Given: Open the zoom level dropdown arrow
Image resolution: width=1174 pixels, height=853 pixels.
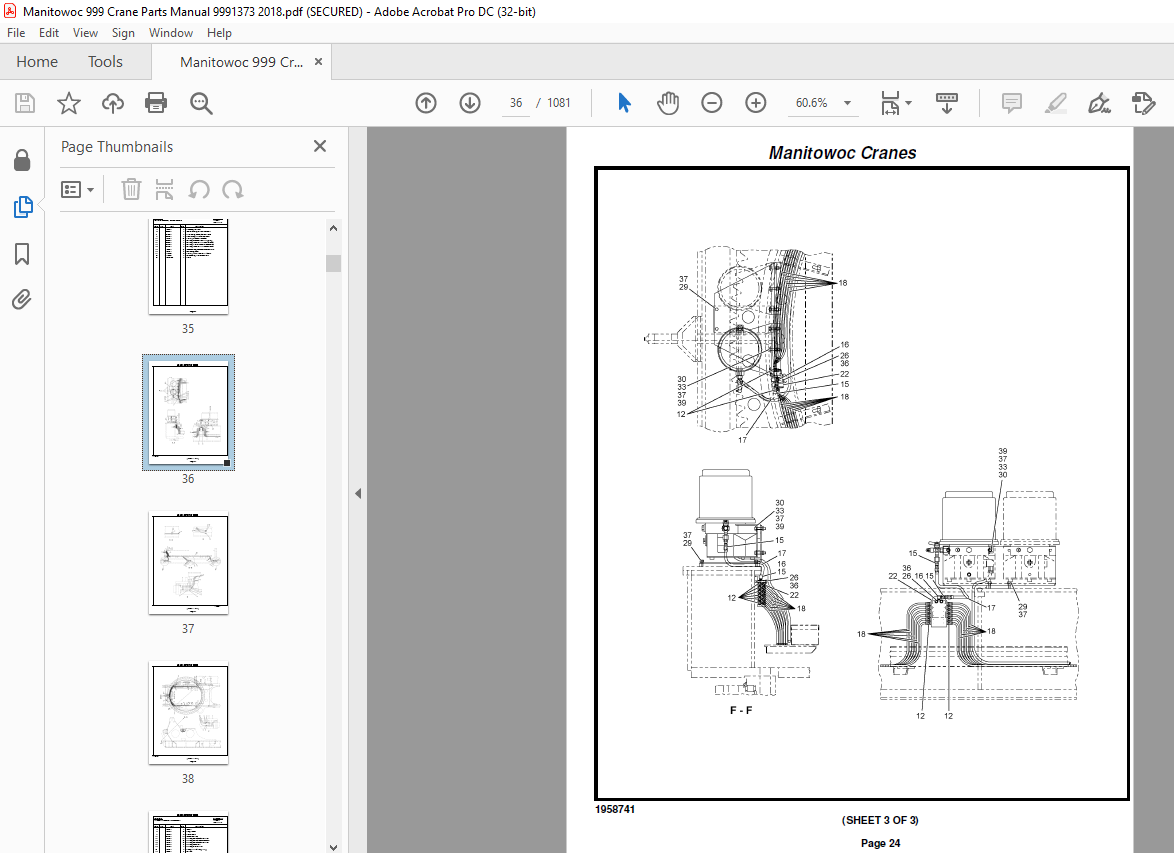Looking at the screenshot, I should [x=848, y=103].
